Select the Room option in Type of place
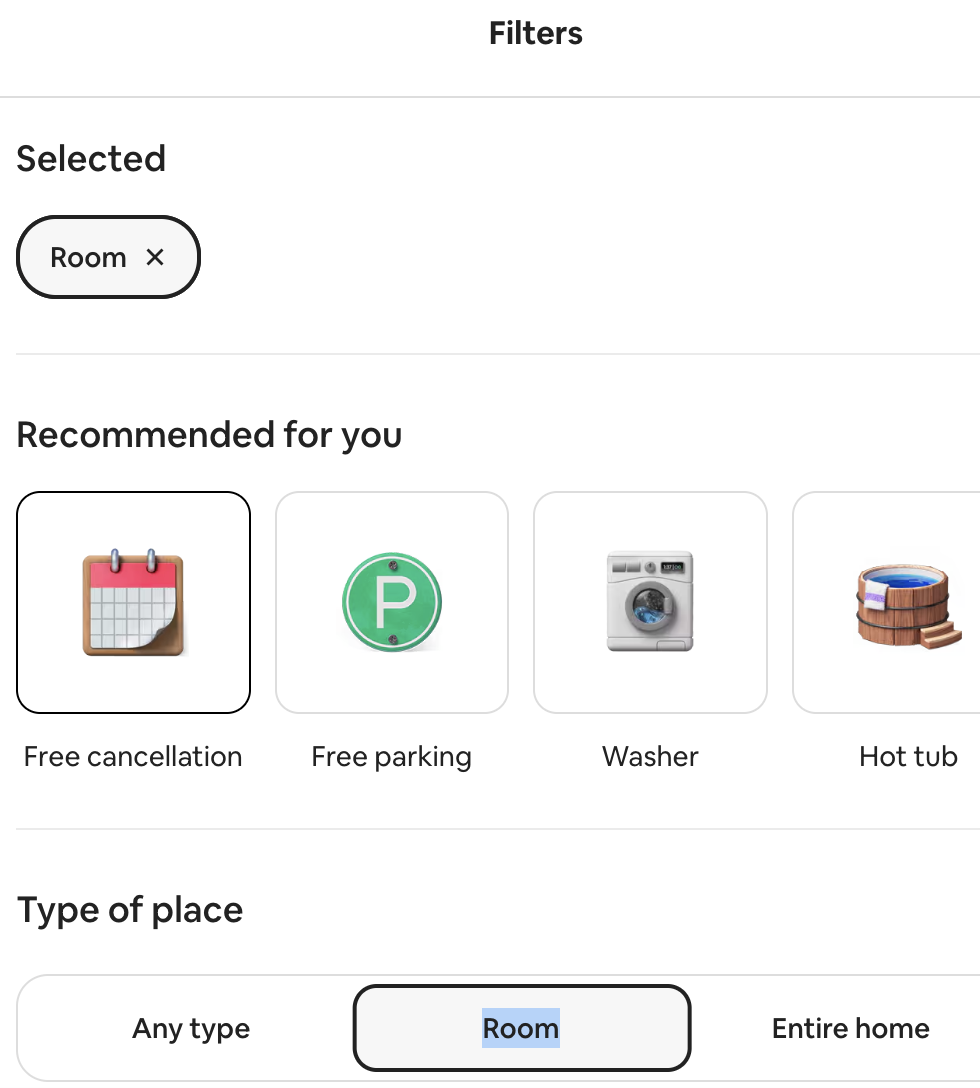The height and width of the screenshot is (1088, 980). point(521,1028)
